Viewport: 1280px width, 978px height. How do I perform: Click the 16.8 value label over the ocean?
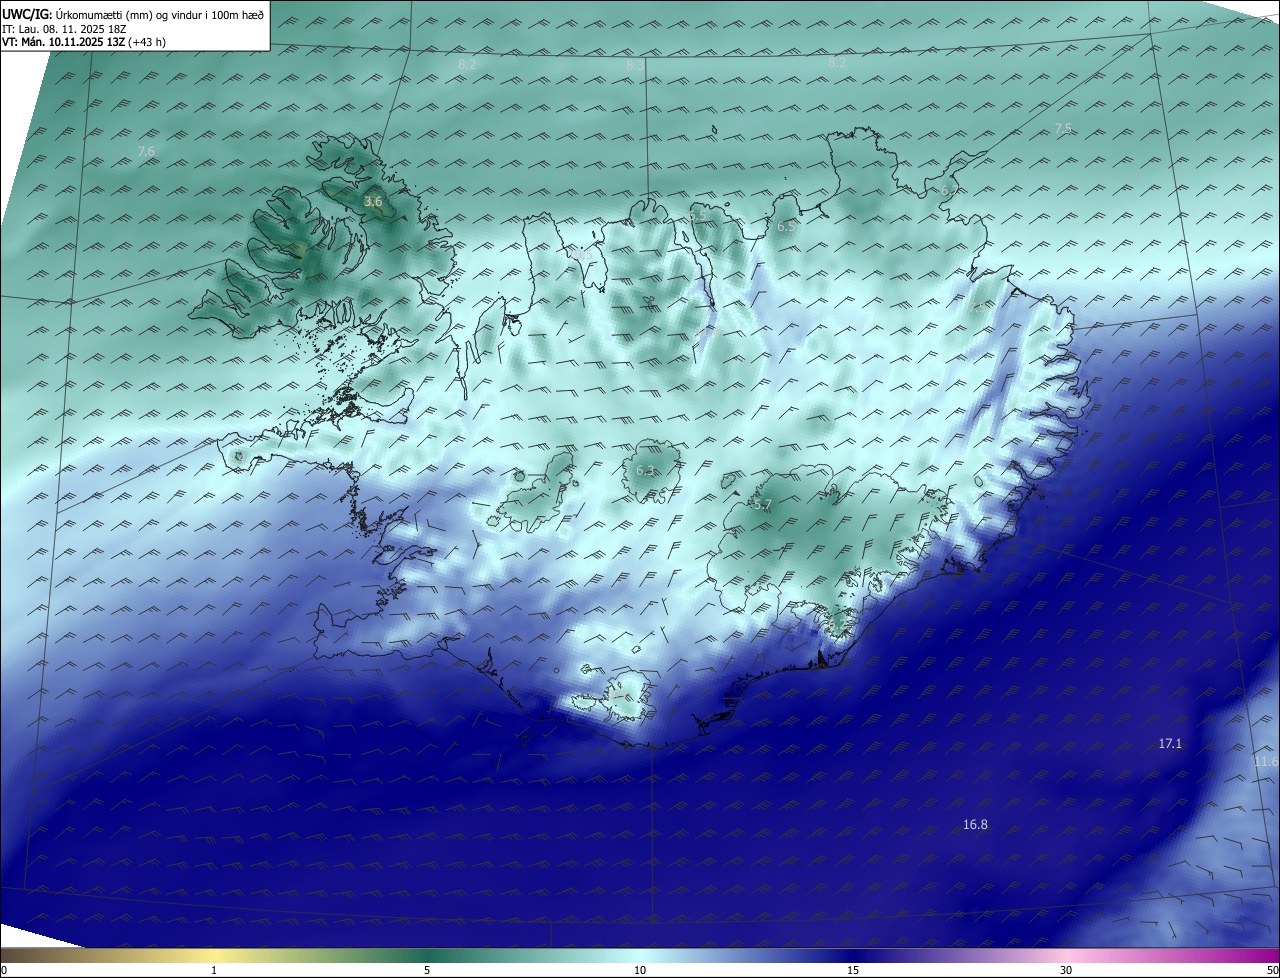click(975, 825)
